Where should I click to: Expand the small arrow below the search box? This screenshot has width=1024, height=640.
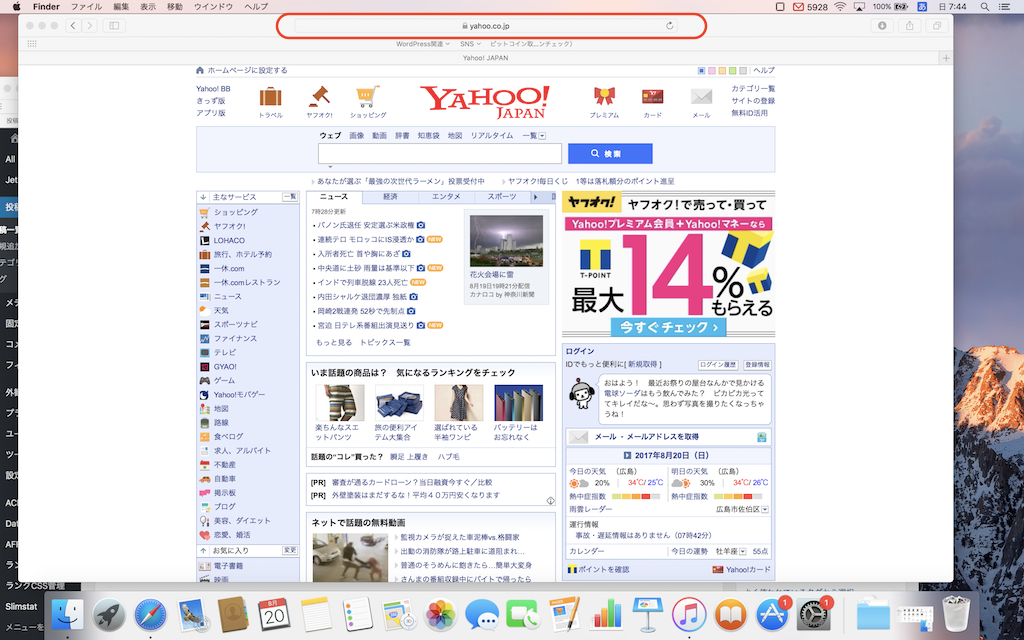[330, 167]
